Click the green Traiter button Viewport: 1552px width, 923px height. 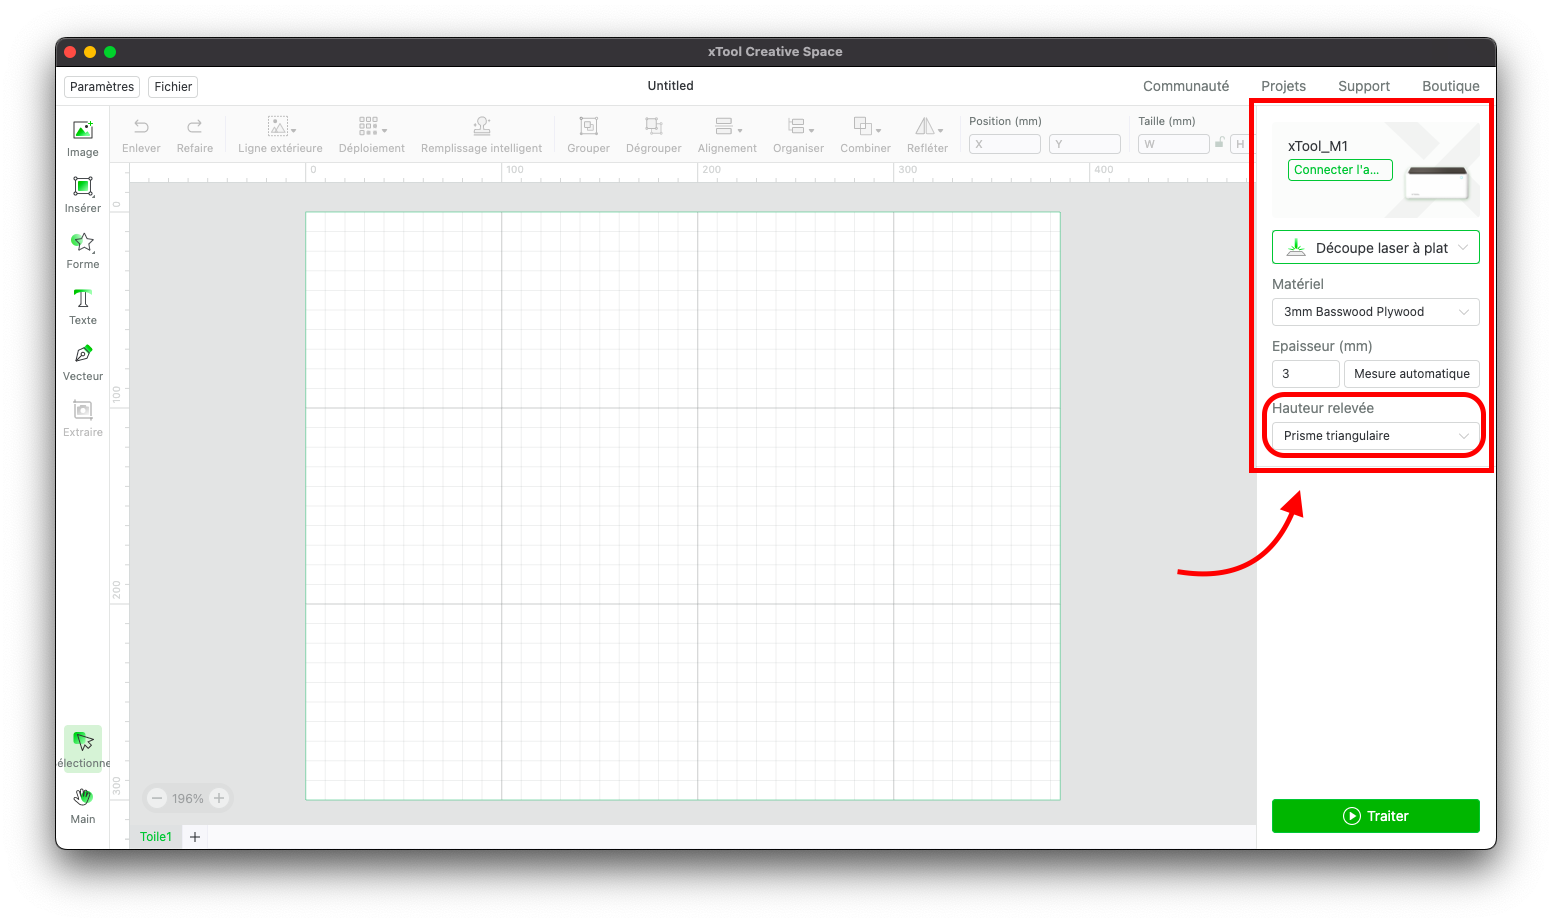click(1375, 816)
